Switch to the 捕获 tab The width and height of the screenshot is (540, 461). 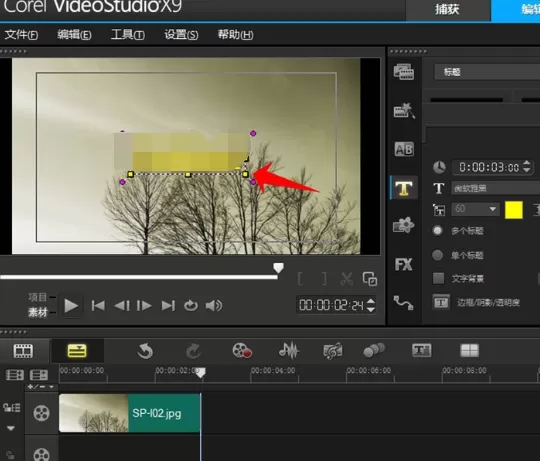447,10
